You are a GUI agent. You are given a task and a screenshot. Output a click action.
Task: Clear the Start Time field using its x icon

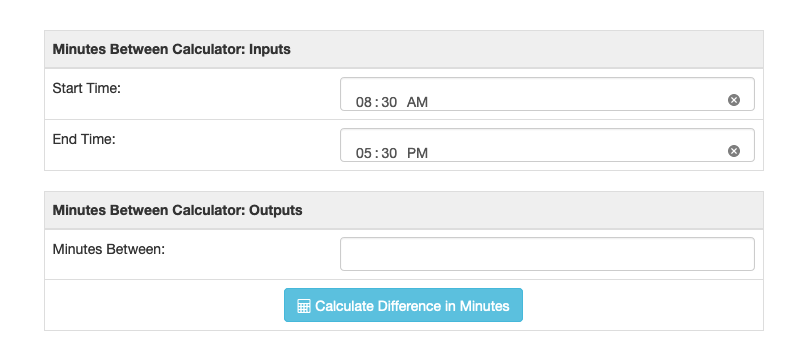click(x=734, y=100)
